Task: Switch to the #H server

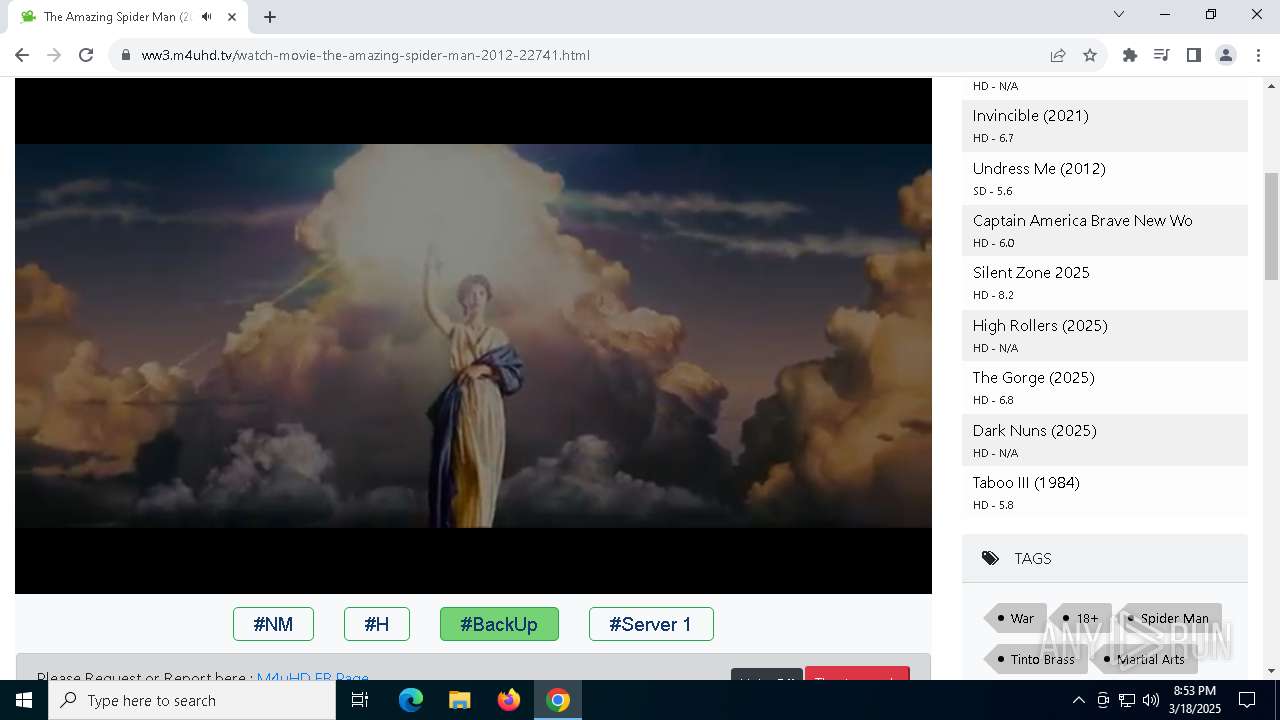Action: [x=377, y=624]
